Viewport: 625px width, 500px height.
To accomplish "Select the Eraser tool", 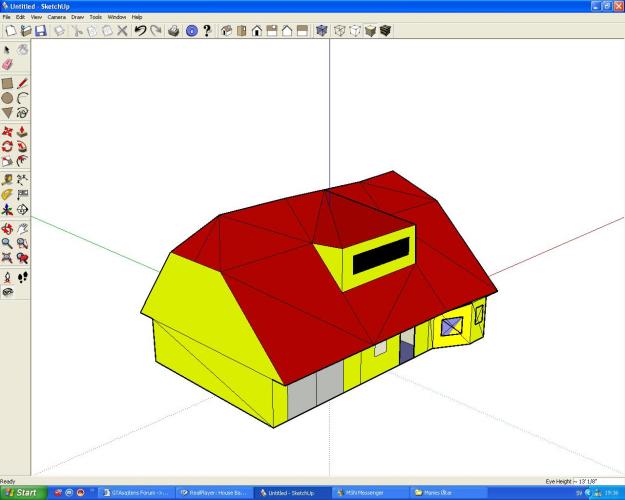I will [x=8, y=64].
